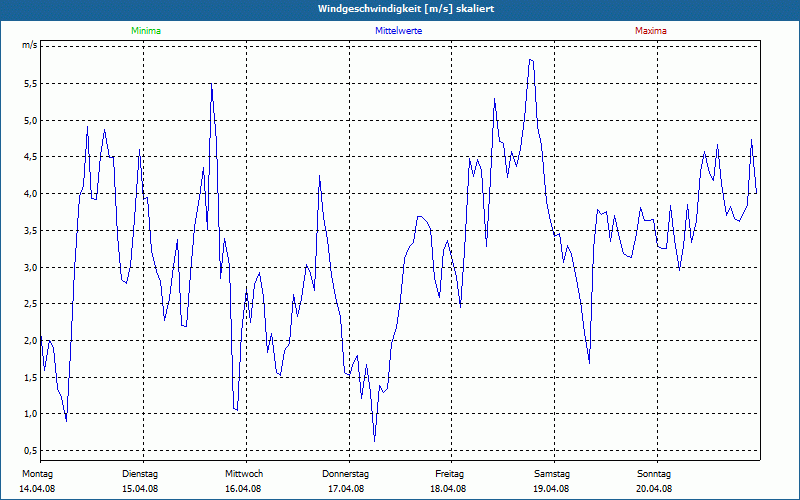Click the date 18.04.08
Image resolution: width=800 pixels, height=500 pixels.
(x=448, y=489)
